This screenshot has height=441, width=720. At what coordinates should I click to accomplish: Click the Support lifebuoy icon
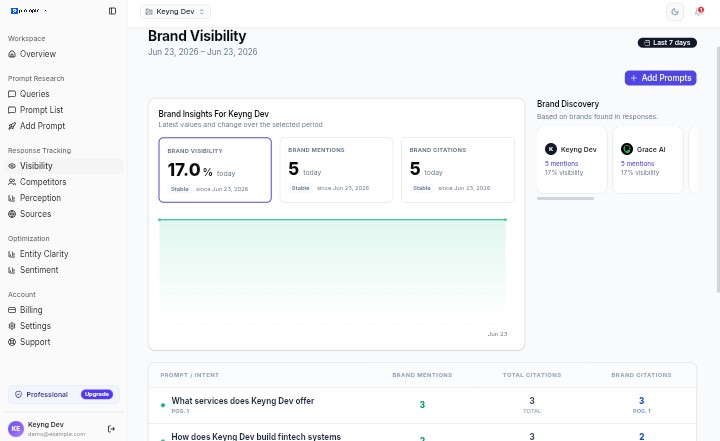point(12,342)
